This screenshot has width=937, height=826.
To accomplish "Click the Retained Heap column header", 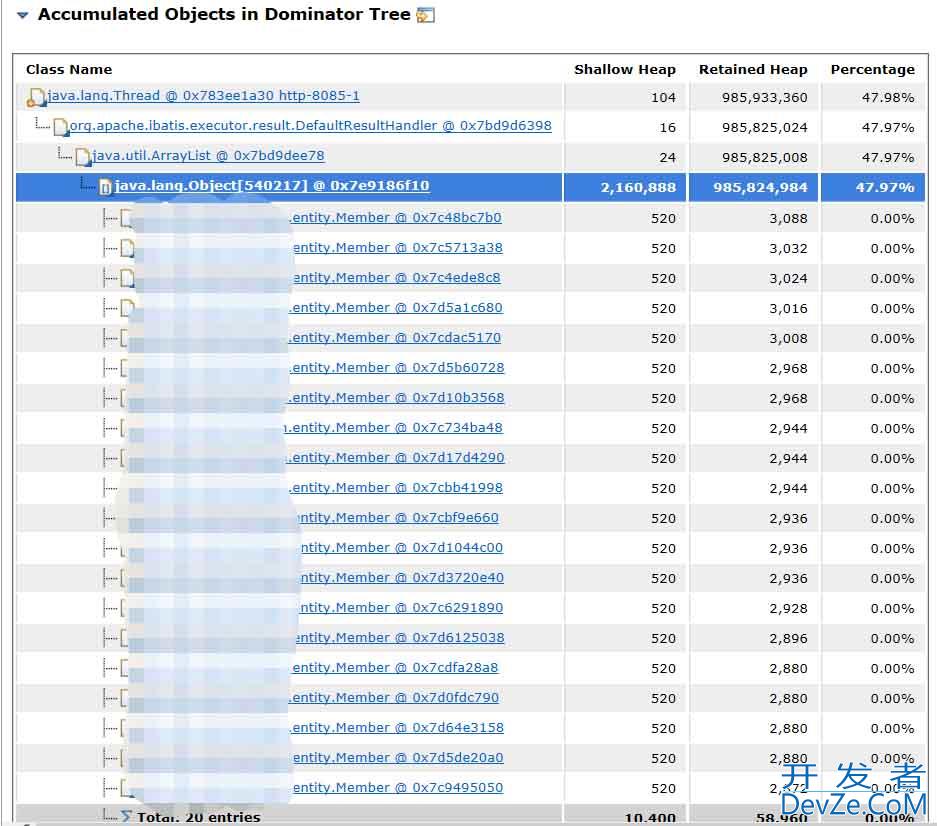I will pos(753,69).
